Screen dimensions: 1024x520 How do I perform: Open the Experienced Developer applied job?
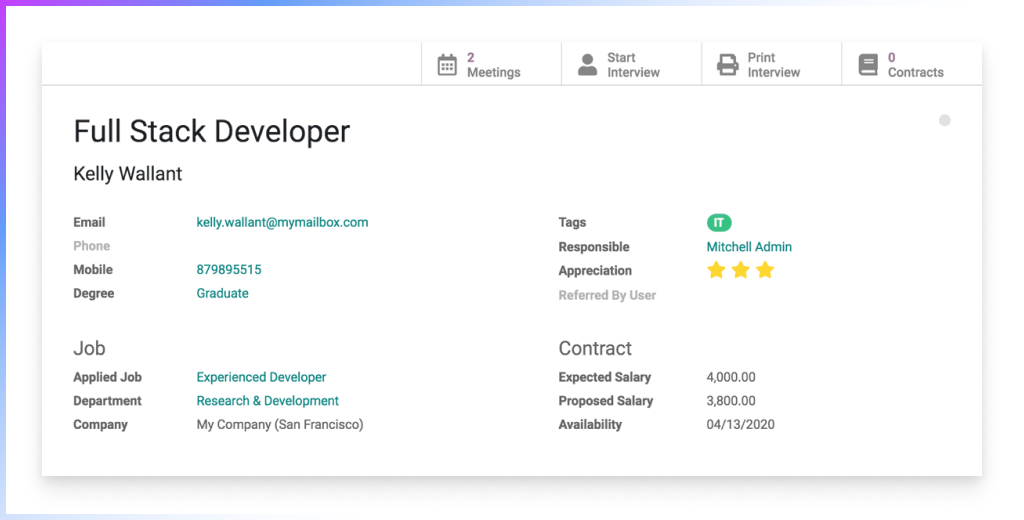point(261,377)
